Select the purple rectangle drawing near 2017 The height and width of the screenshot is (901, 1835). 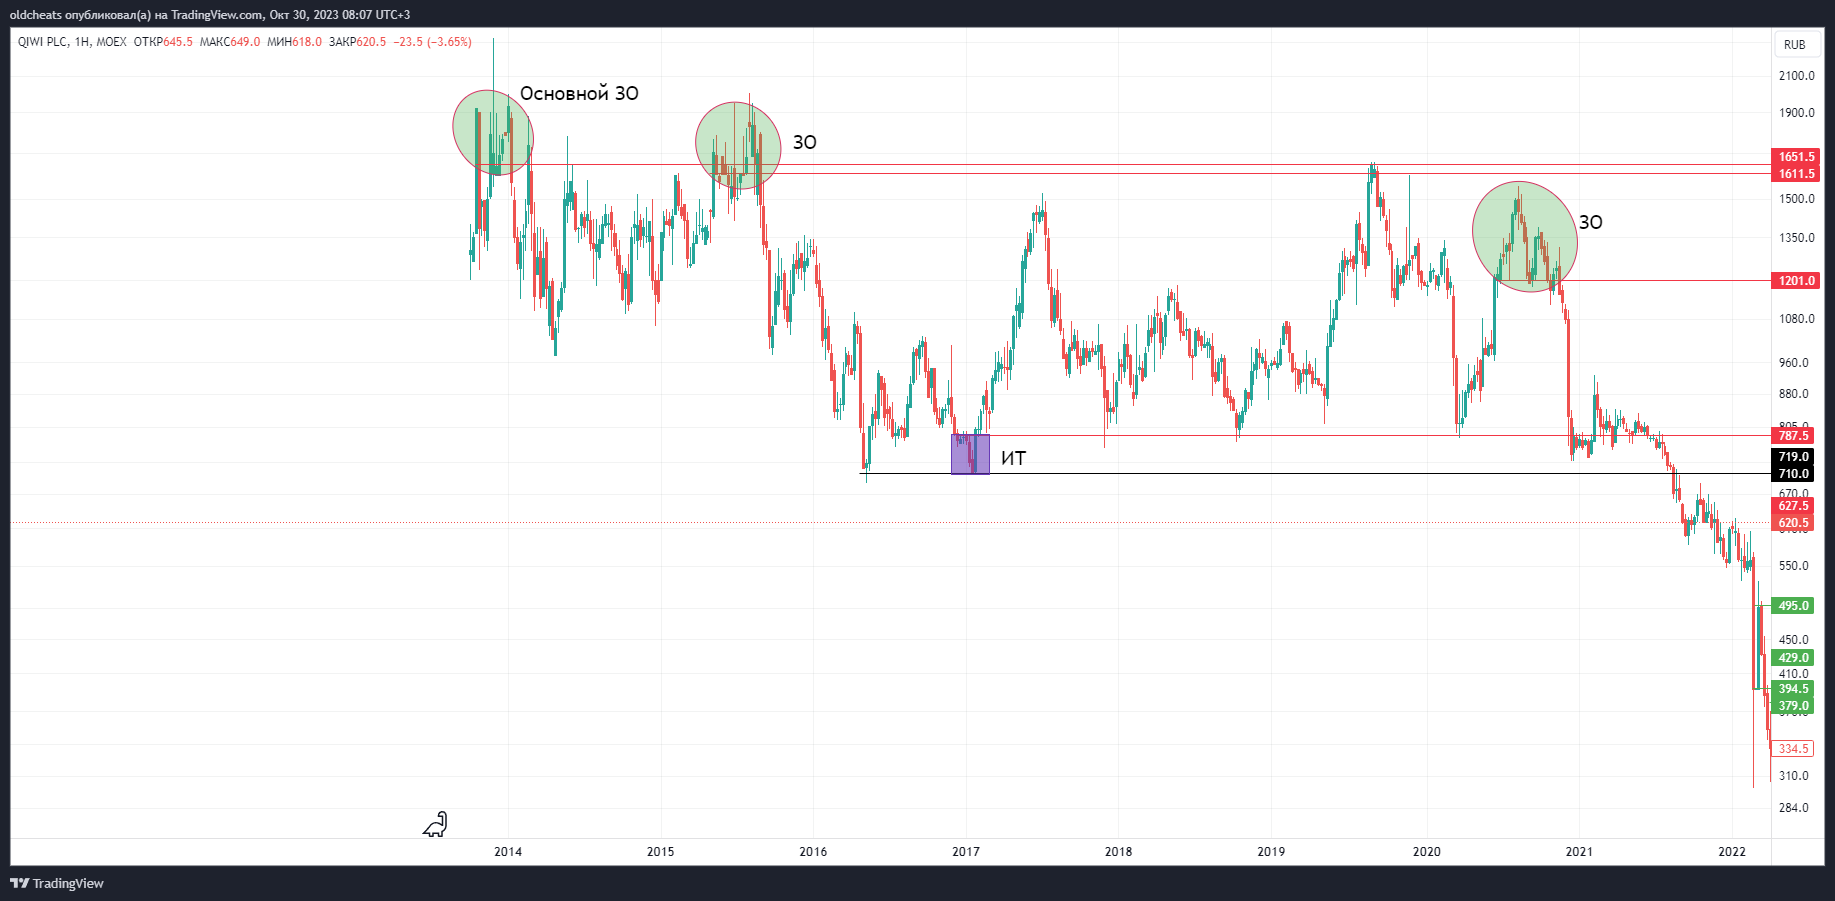pos(970,454)
